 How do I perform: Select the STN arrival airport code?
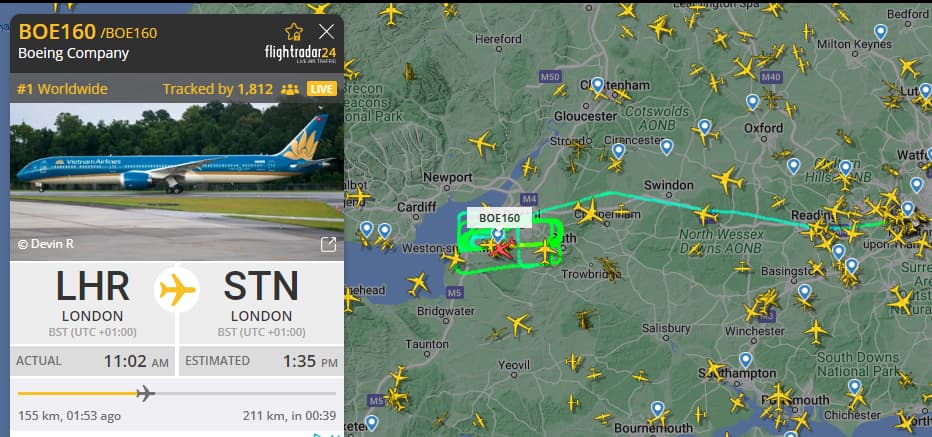click(x=261, y=286)
